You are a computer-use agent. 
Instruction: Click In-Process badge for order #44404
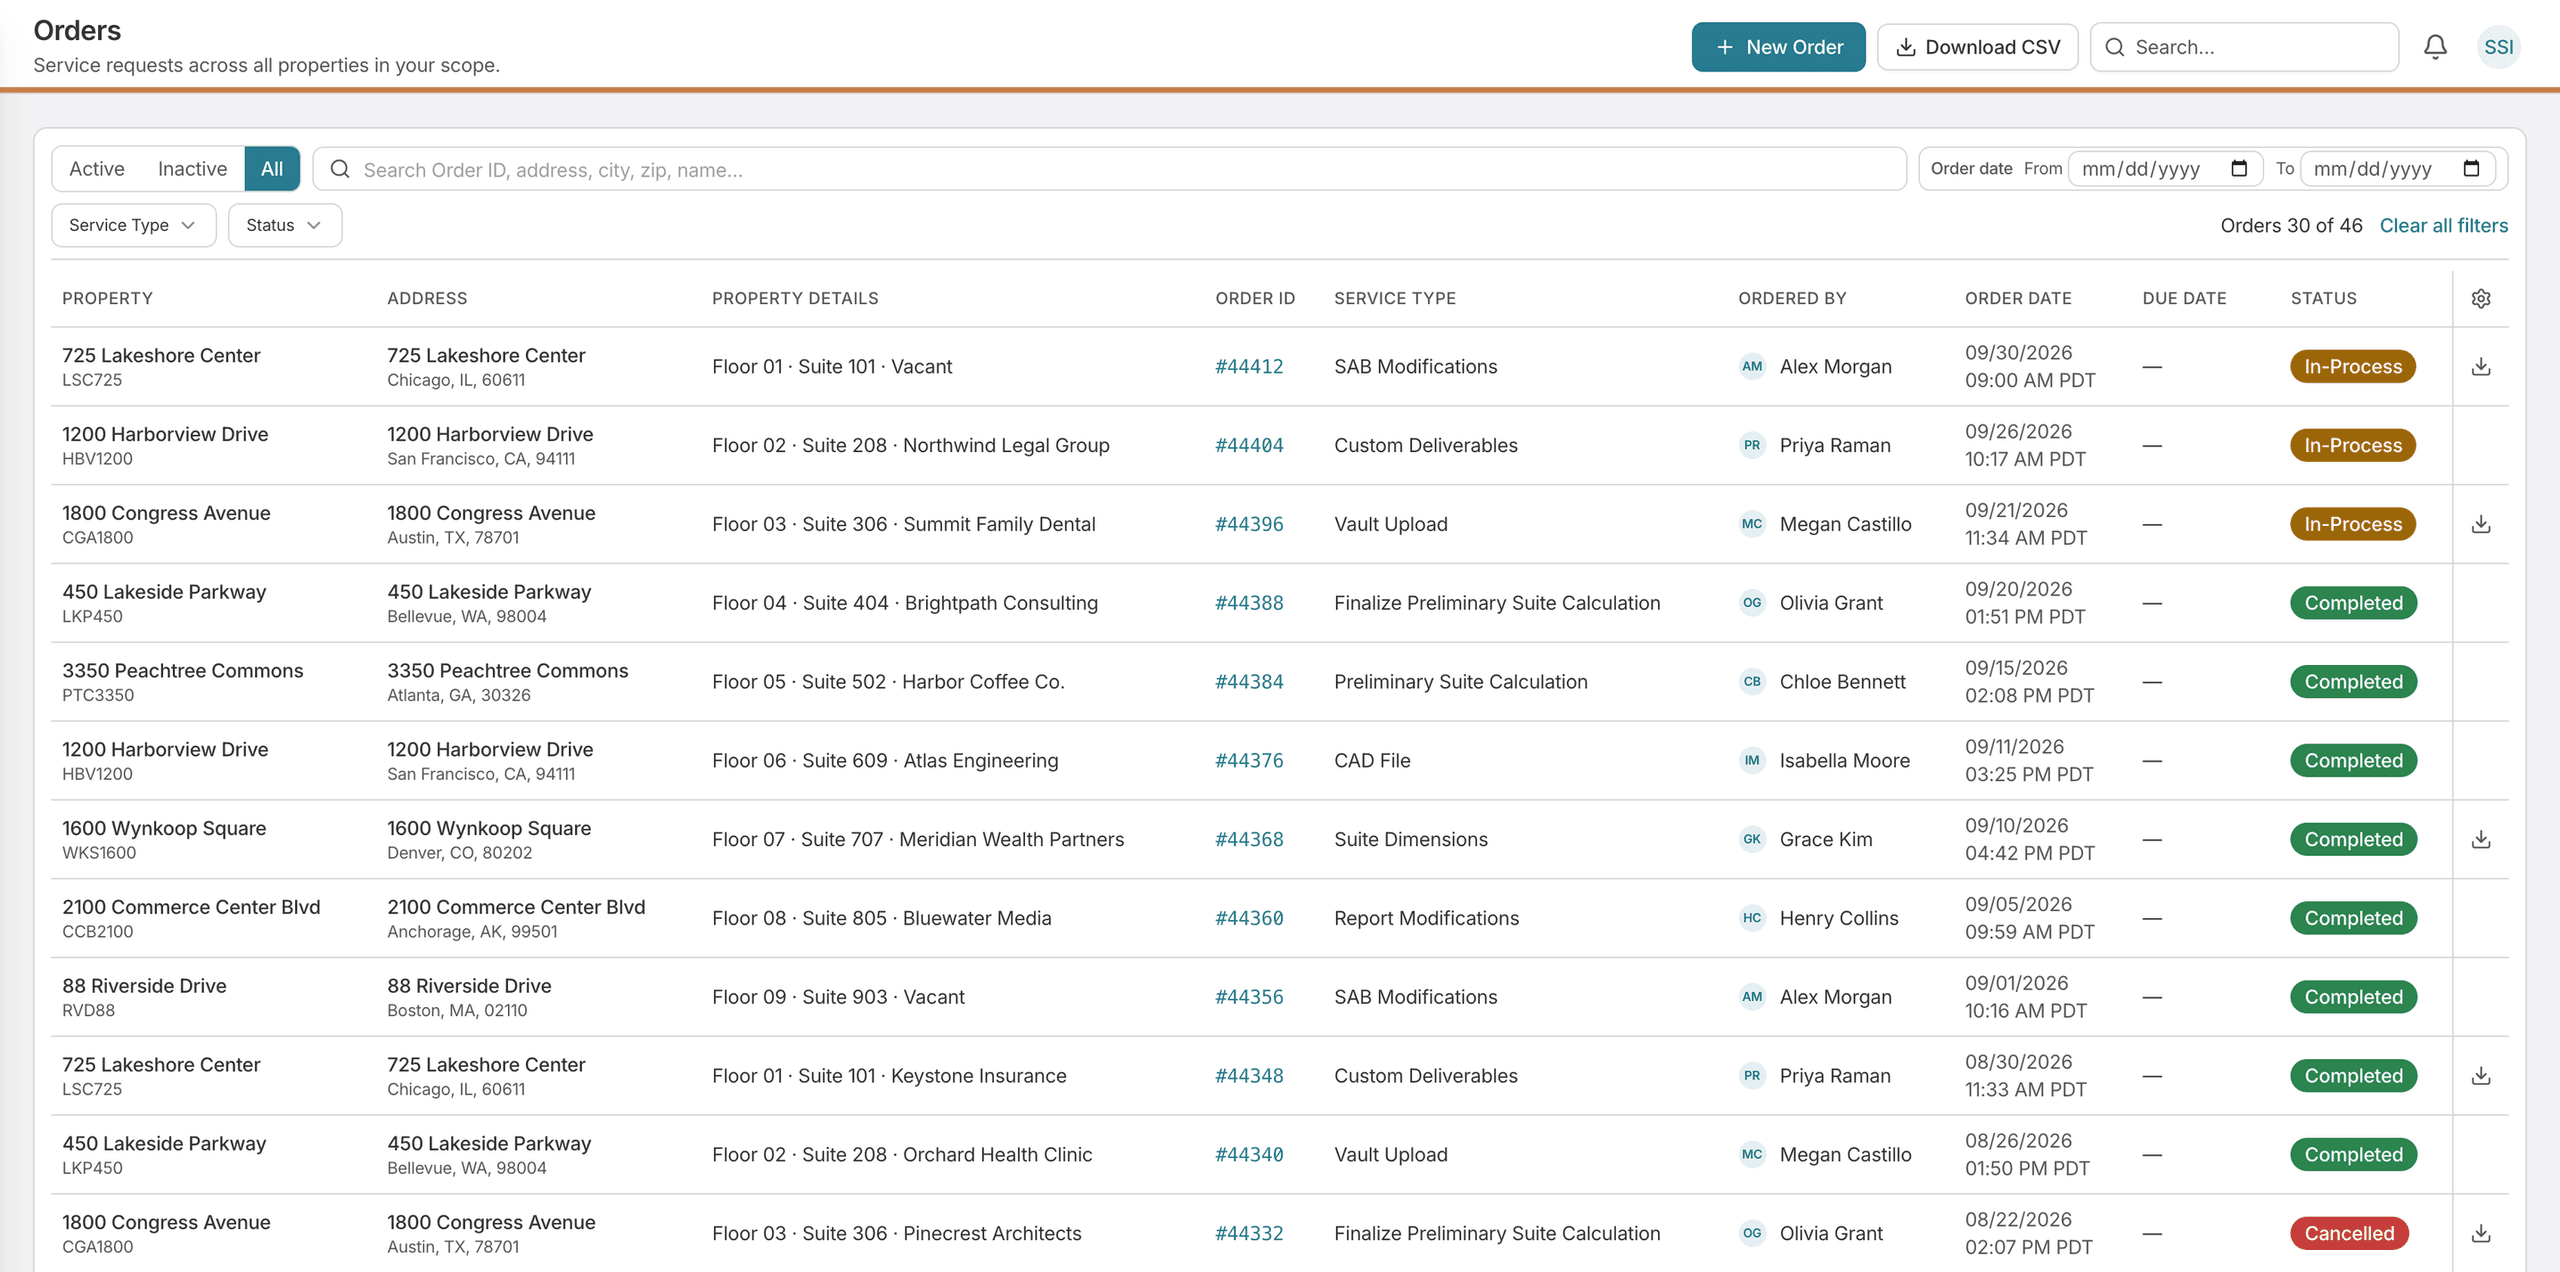pyautogui.click(x=2353, y=445)
